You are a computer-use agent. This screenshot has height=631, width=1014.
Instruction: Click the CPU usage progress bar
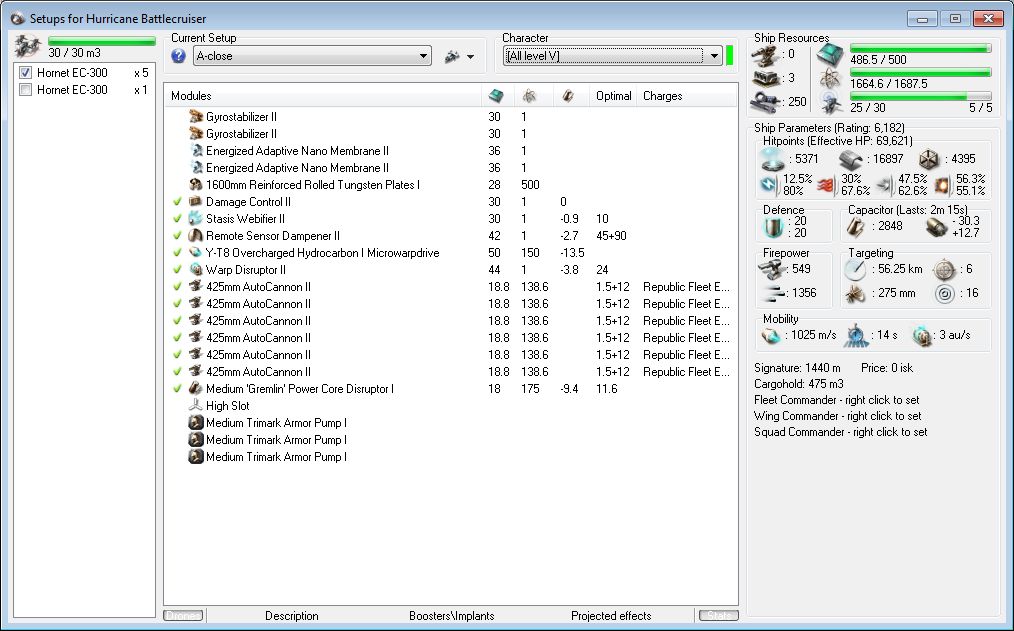pos(920,48)
